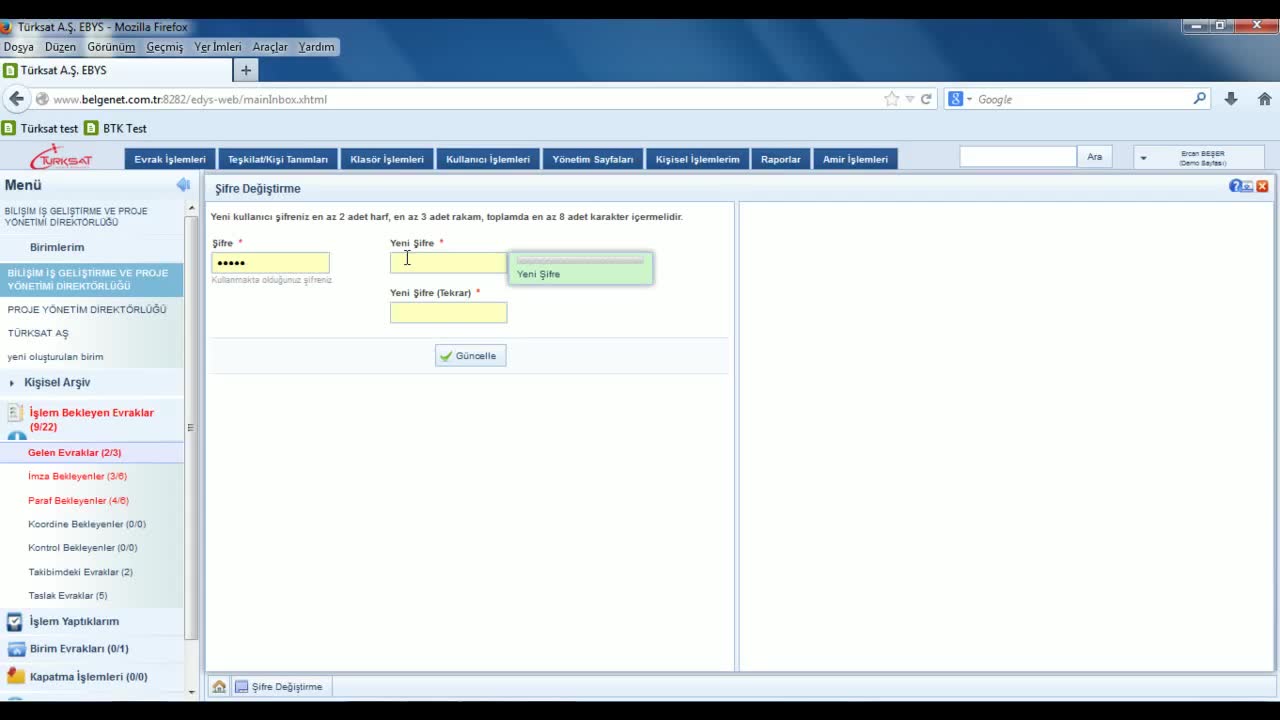Screen dimensions: 1280x720
Task: Expand the Kişisel Arşiv tree section
Action: 12,383
